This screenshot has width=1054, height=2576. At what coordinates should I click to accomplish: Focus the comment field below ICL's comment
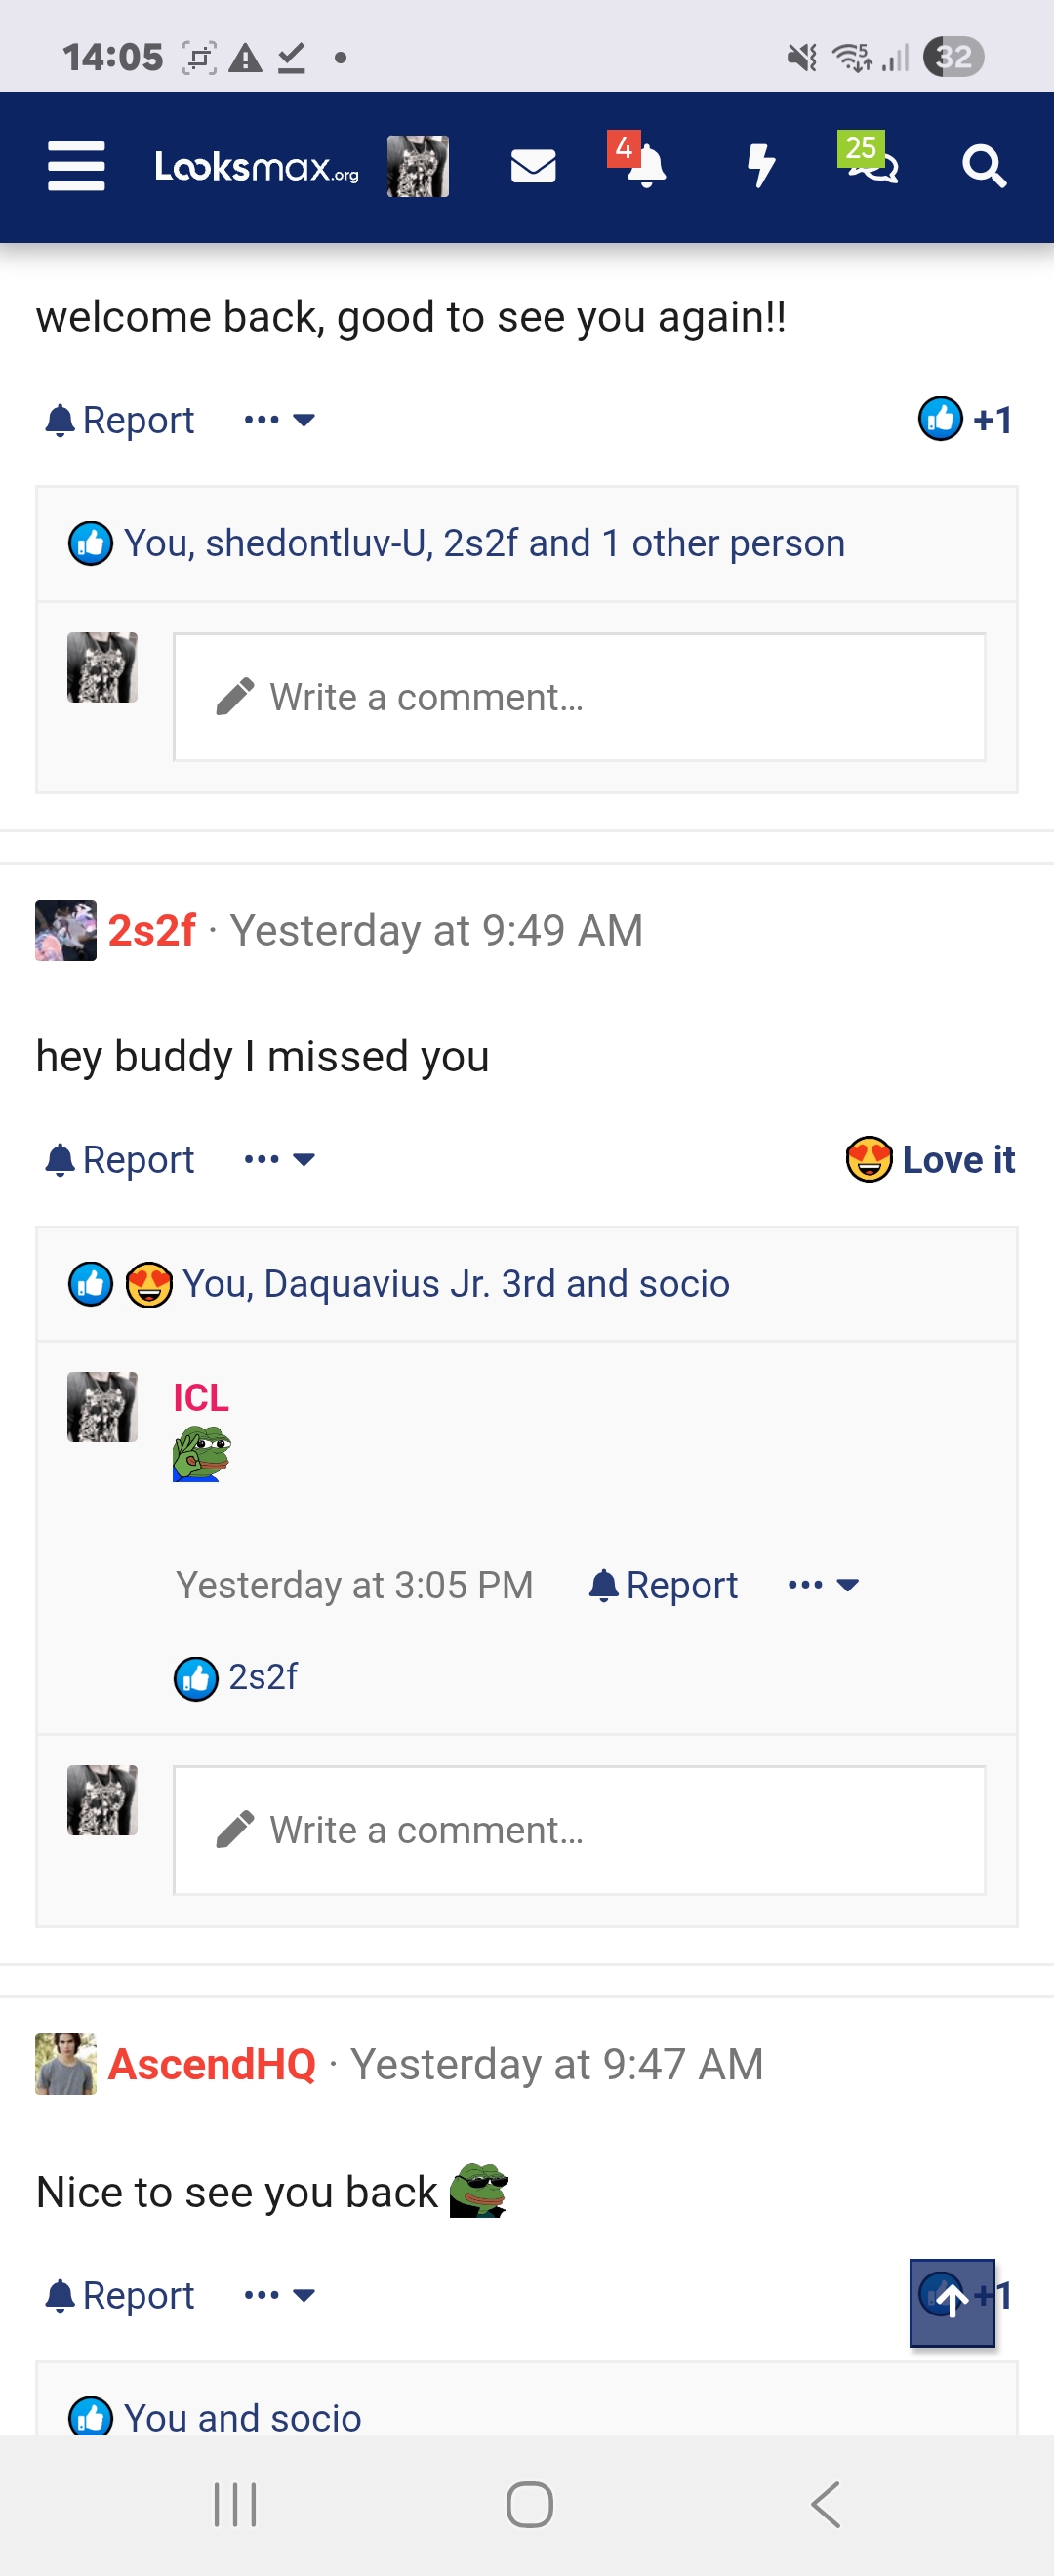coord(579,1830)
